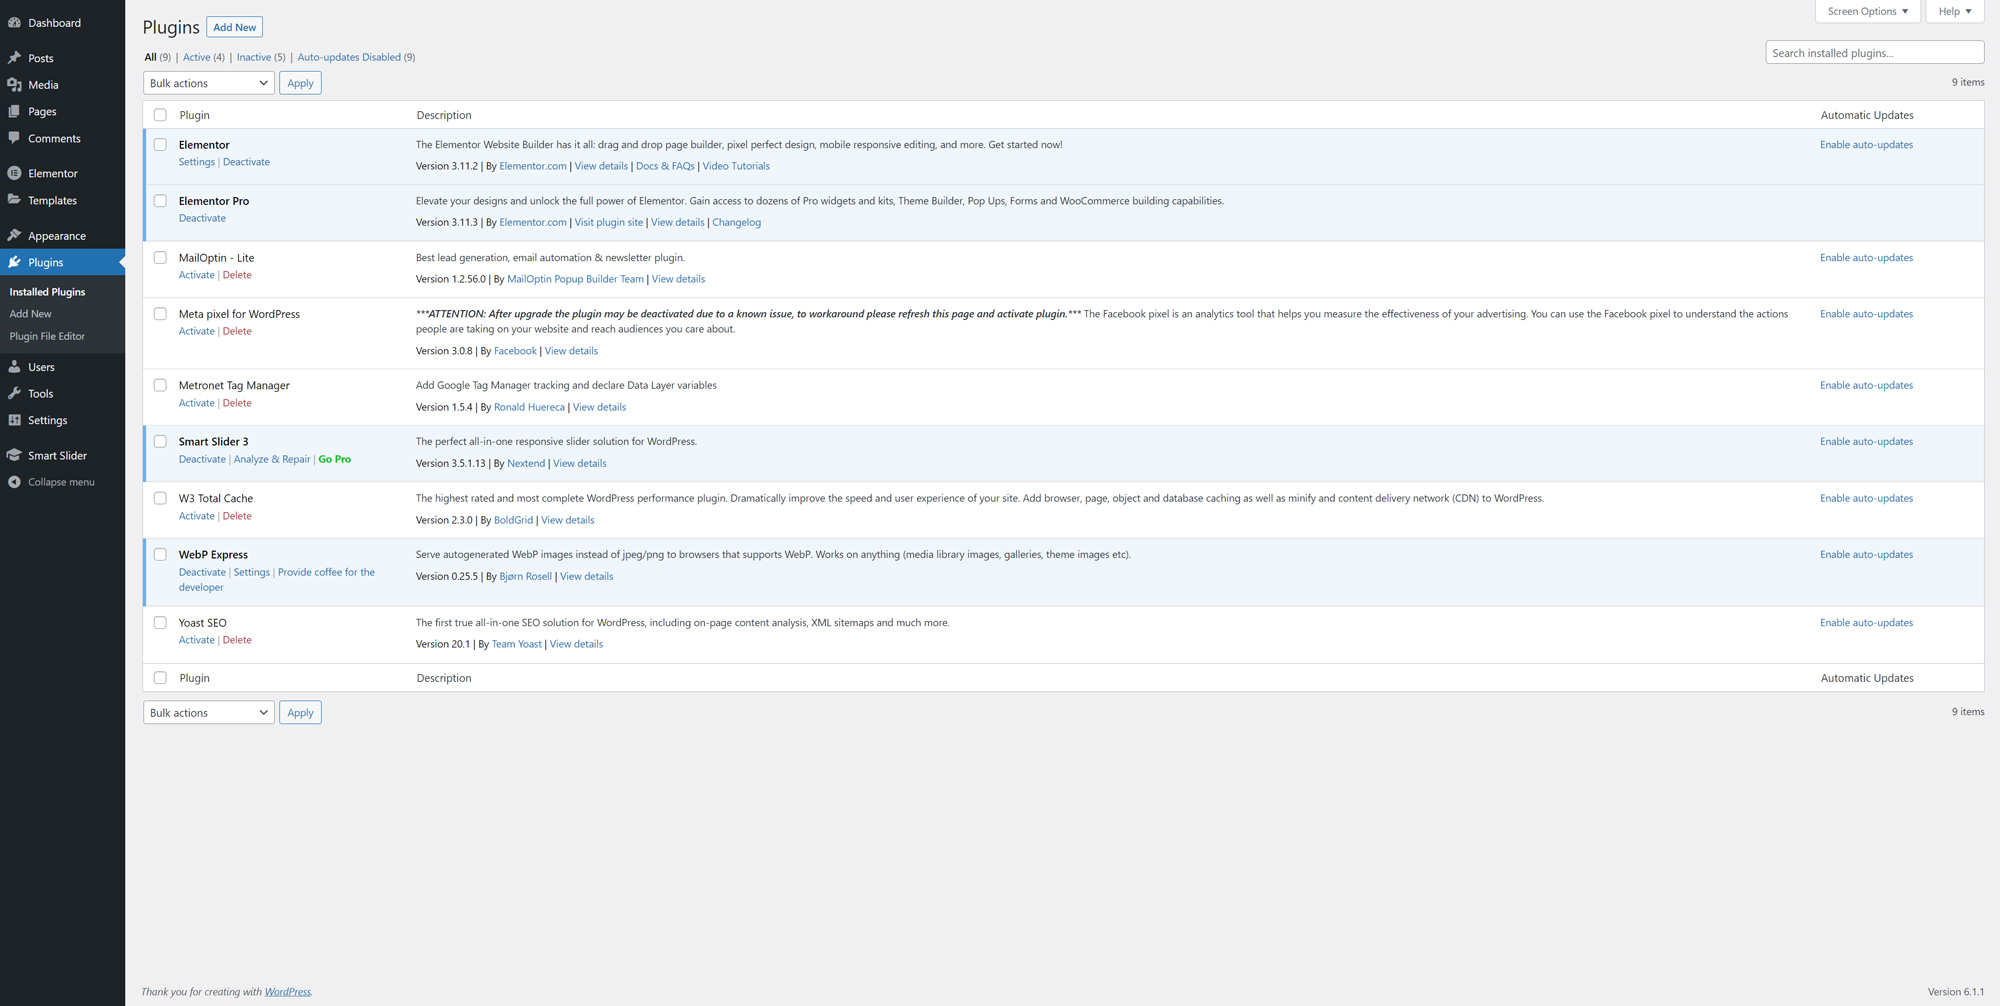Open Add New in Plugins submenu
2000x1006 pixels.
tap(30, 314)
